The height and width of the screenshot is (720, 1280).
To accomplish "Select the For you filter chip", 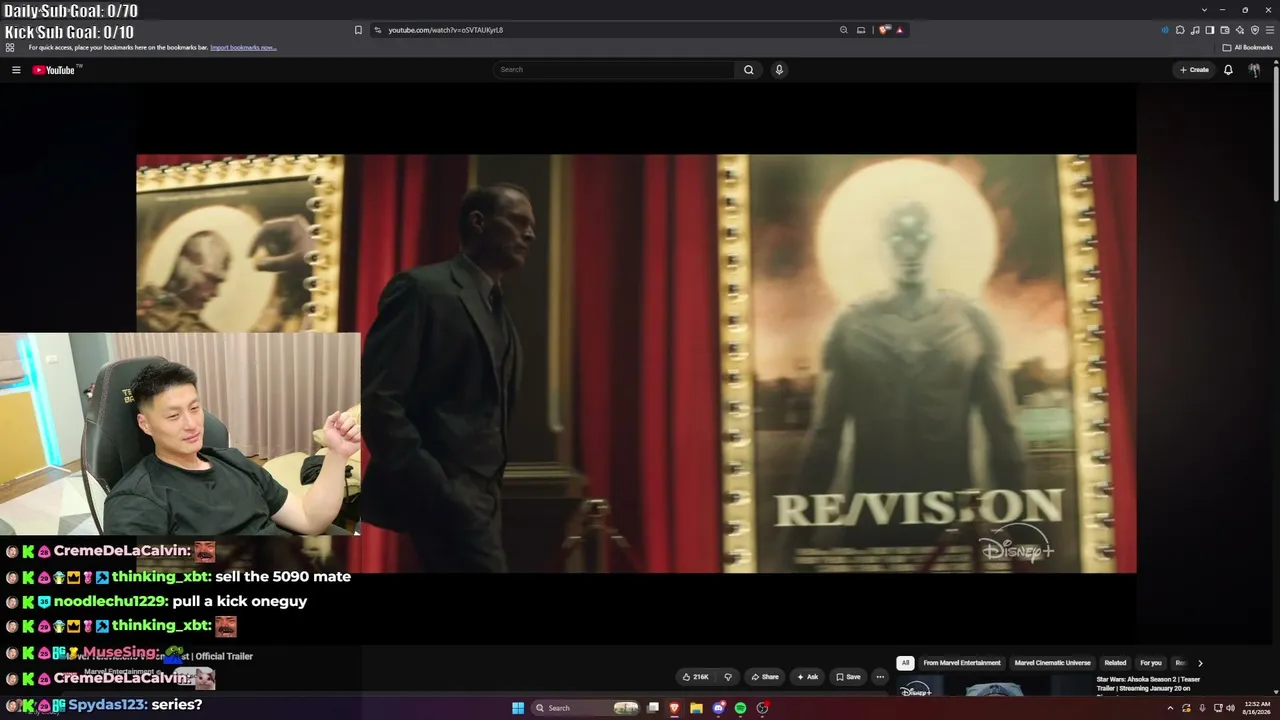I will click(x=1151, y=663).
